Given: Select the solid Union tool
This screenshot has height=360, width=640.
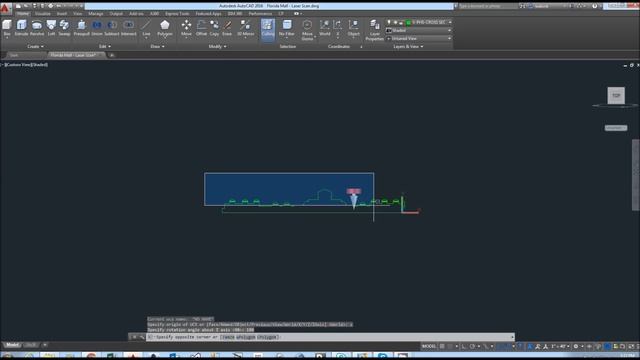Looking at the screenshot, I should pos(97,28).
